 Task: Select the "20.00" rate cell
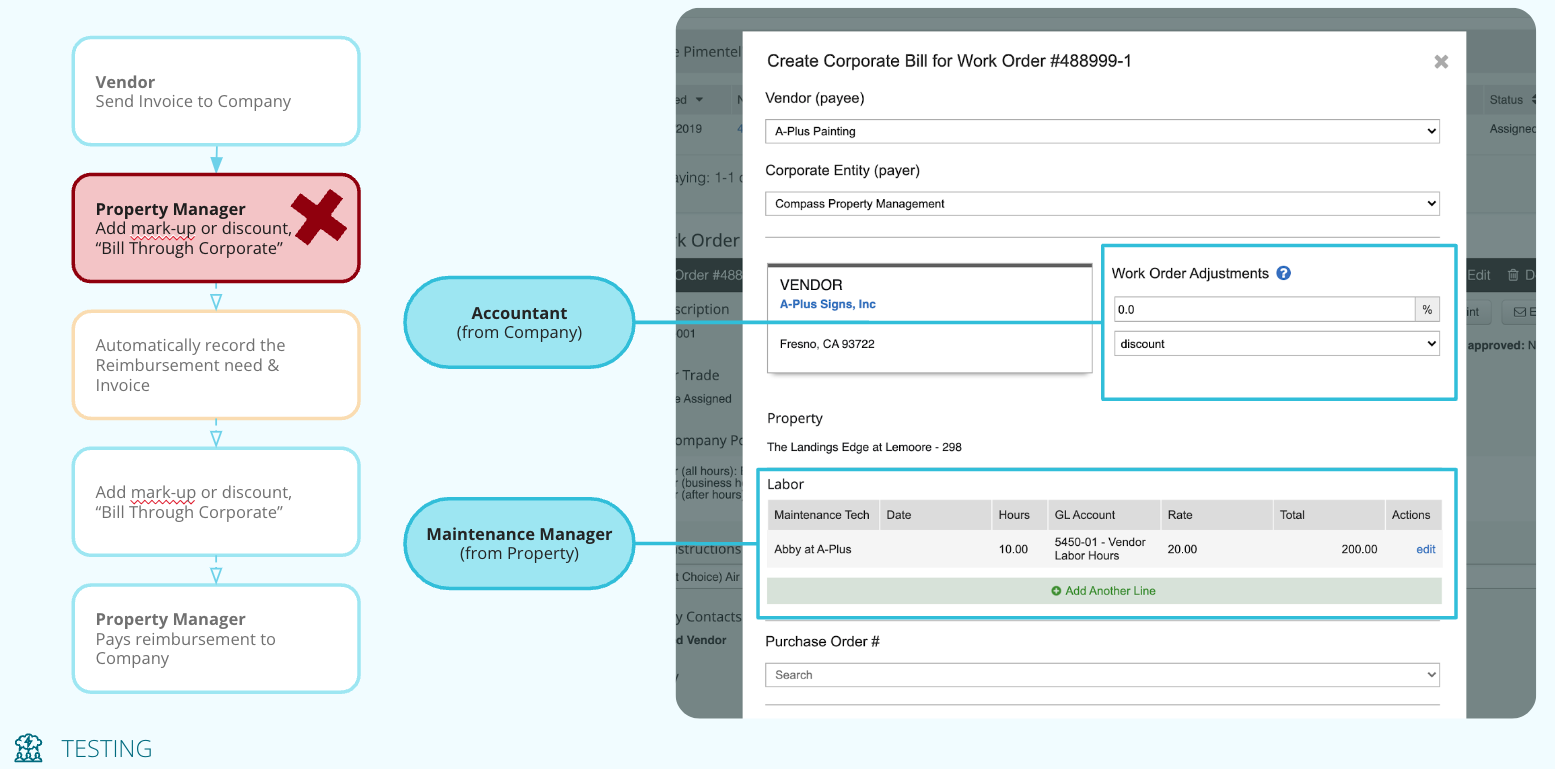(x=1182, y=549)
